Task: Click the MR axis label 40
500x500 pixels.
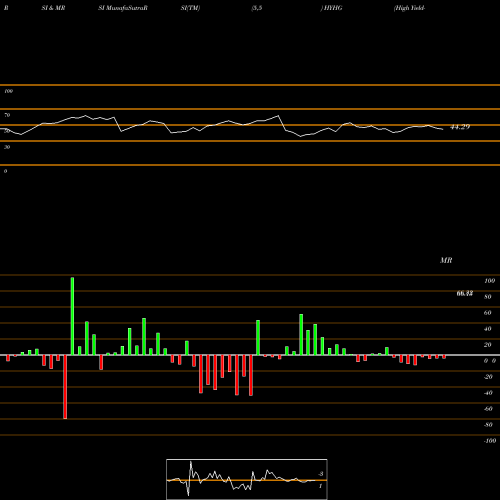Action: click(x=488, y=329)
